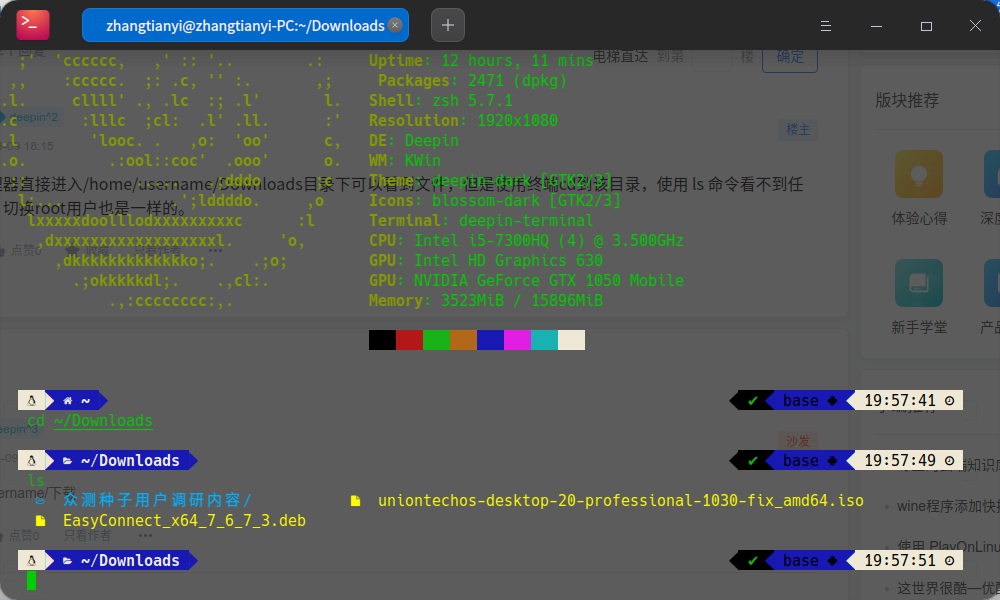The width and height of the screenshot is (1000, 600).
Task: Click the Uptime 12 hours, 11 mins line
Action: point(482,61)
